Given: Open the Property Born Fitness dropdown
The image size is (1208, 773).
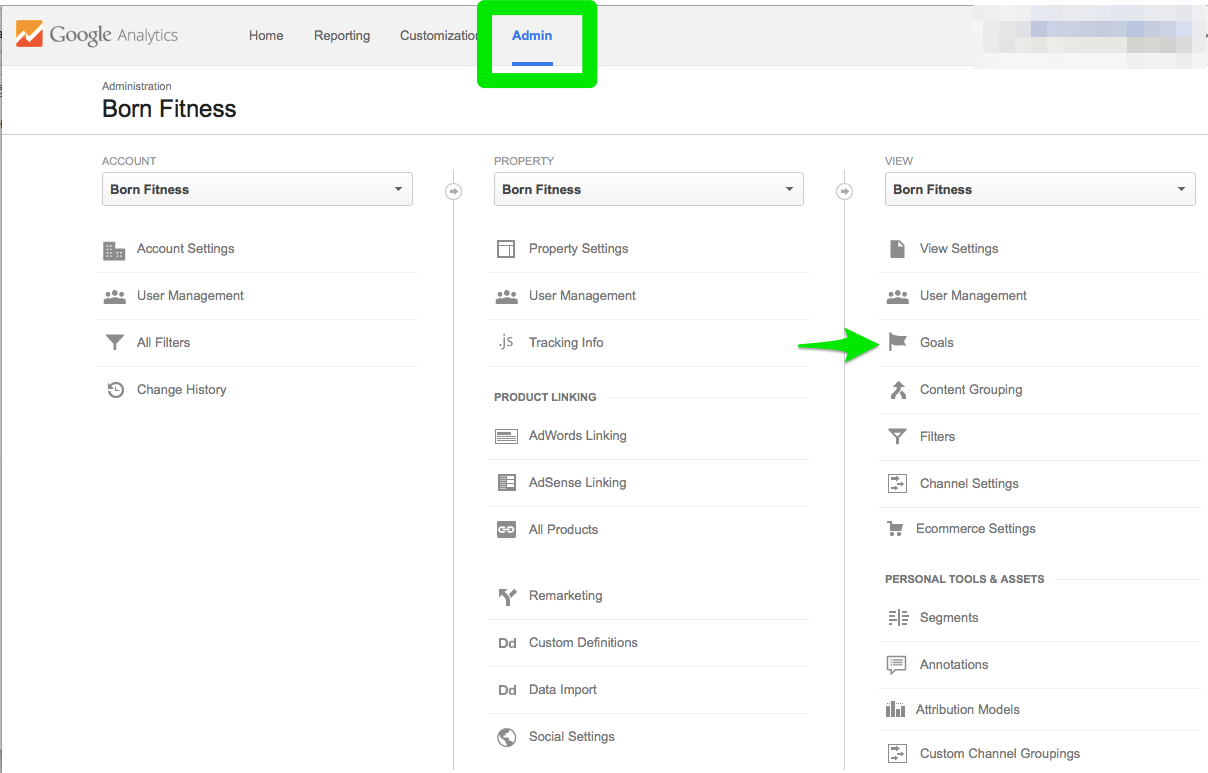Looking at the screenshot, I should pyautogui.click(x=649, y=189).
